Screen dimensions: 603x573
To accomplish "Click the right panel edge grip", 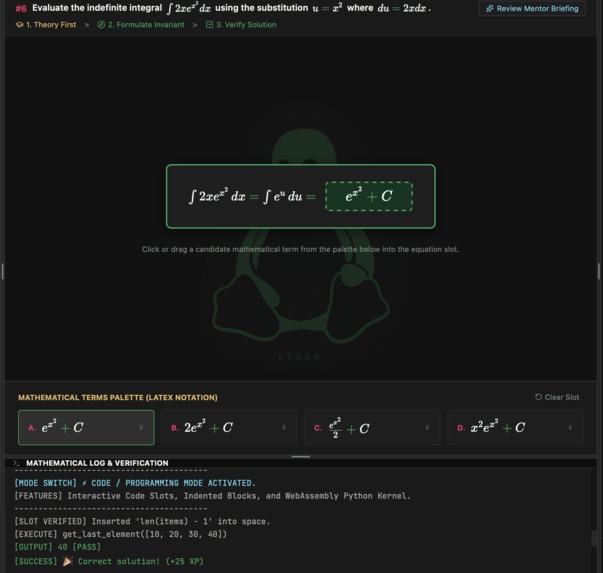I will tap(599, 271).
